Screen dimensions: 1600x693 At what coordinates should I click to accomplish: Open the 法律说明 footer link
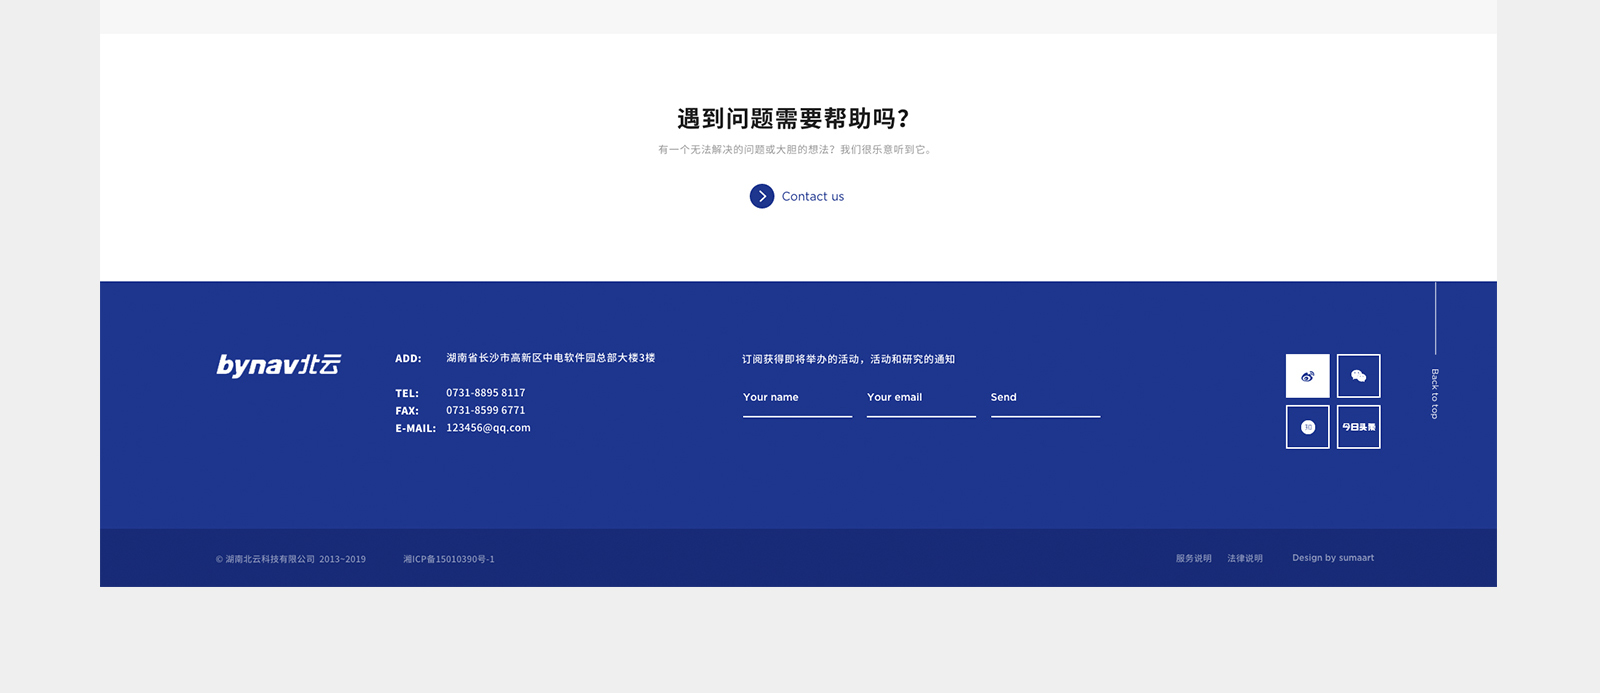(x=1245, y=558)
